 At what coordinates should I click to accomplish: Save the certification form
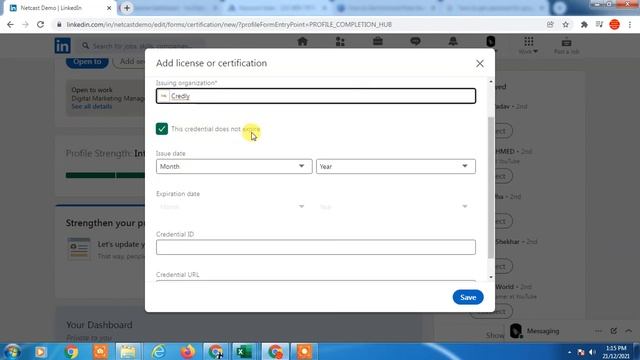click(x=468, y=297)
